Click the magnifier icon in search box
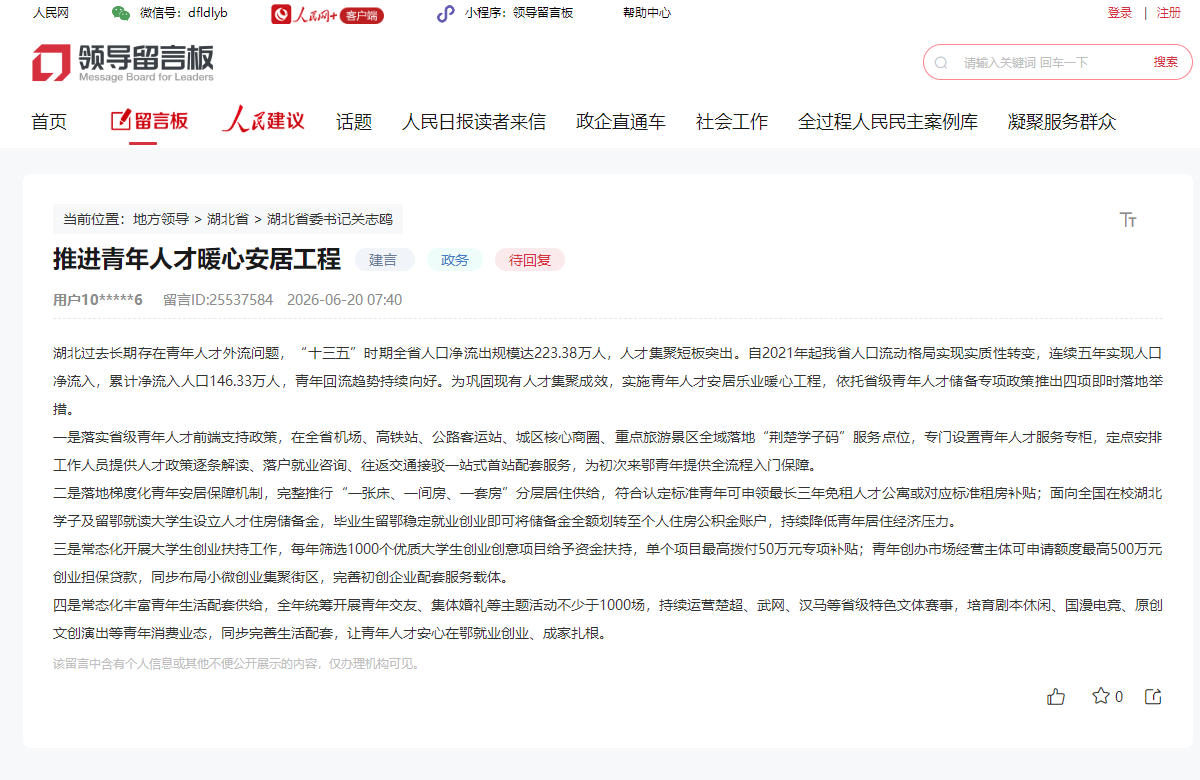This screenshot has height=780, width=1200. (941, 63)
